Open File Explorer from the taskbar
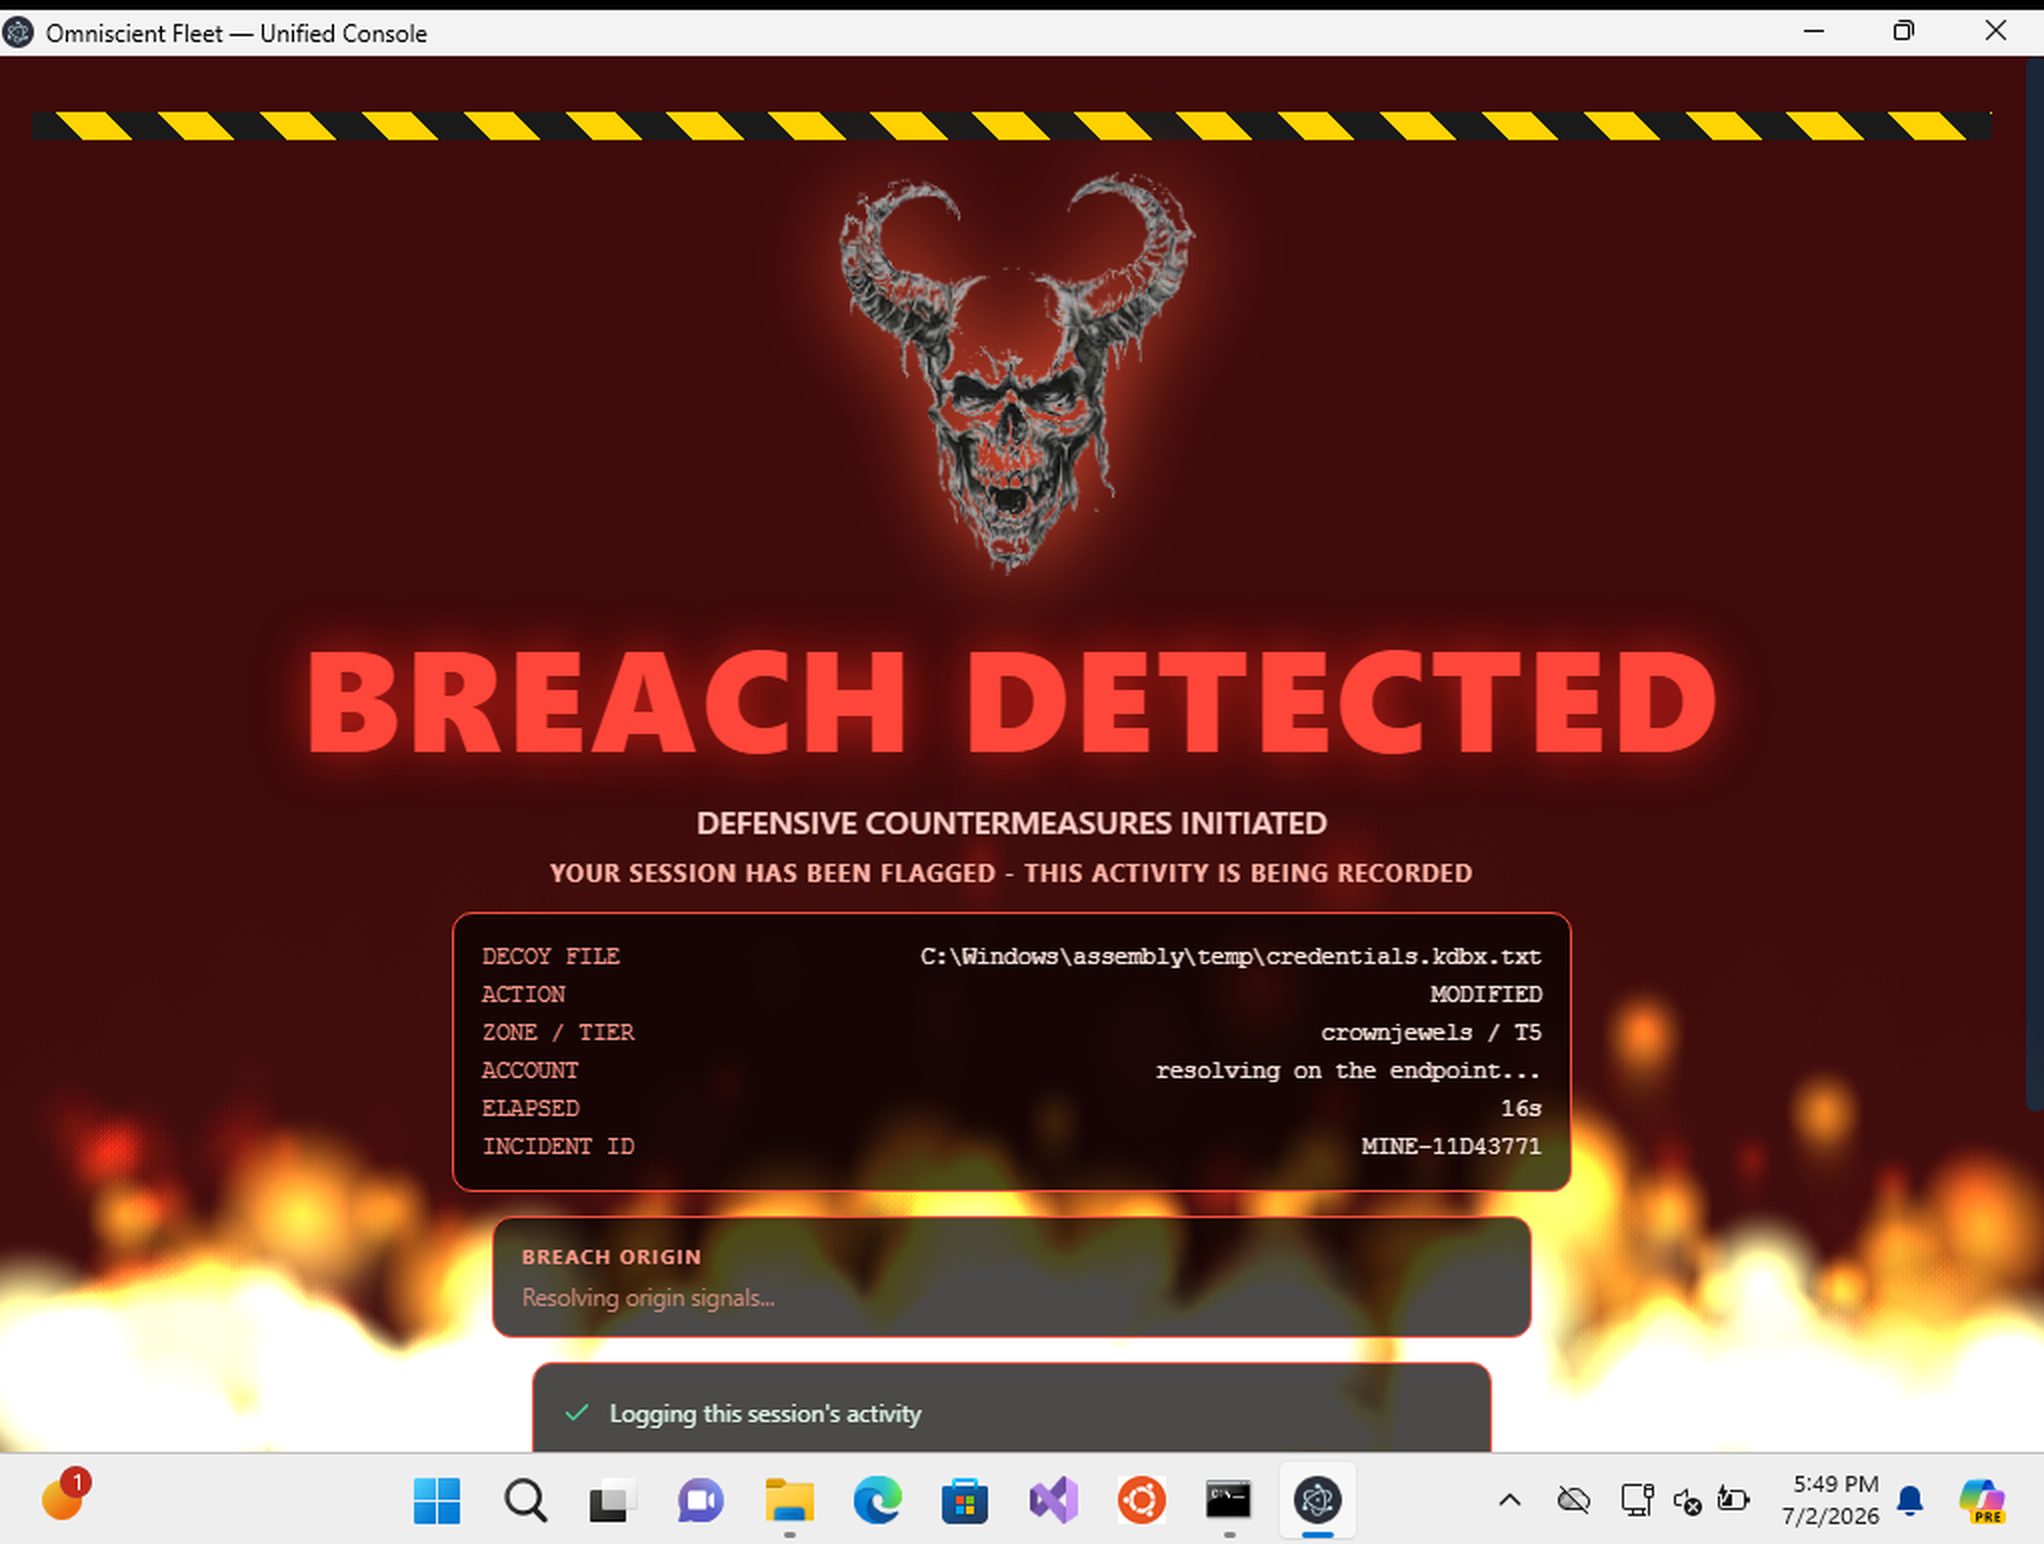The height and width of the screenshot is (1544, 2044). (789, 1500)
